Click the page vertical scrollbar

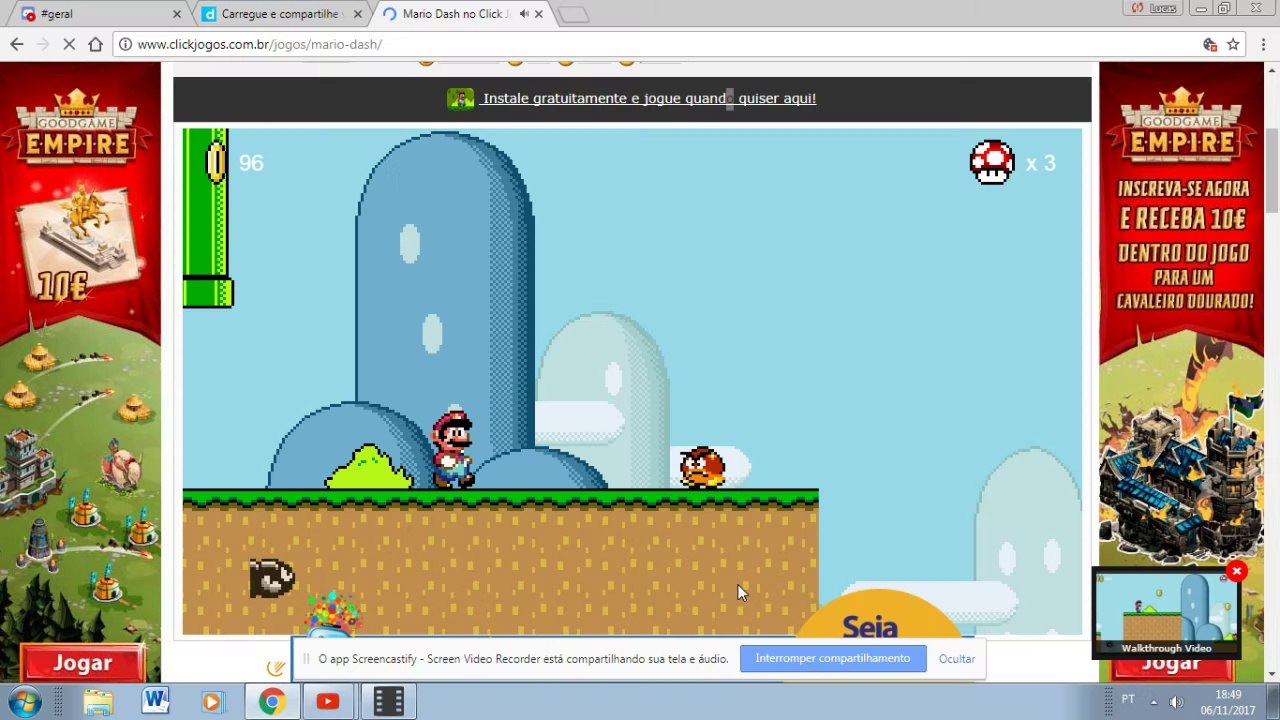click(1272, 170)
